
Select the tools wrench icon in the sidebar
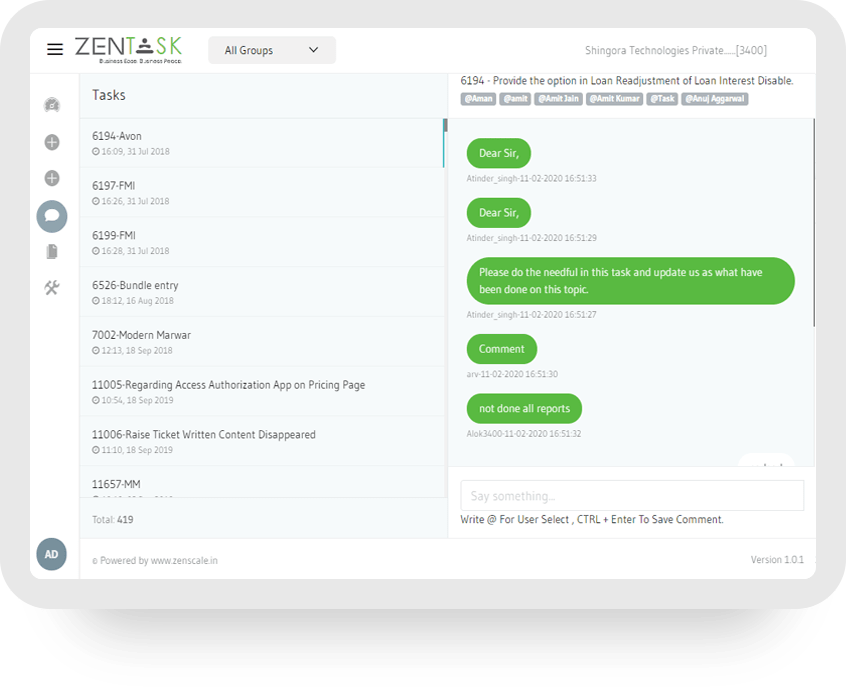pyautogui.click(x=51, y=289)
